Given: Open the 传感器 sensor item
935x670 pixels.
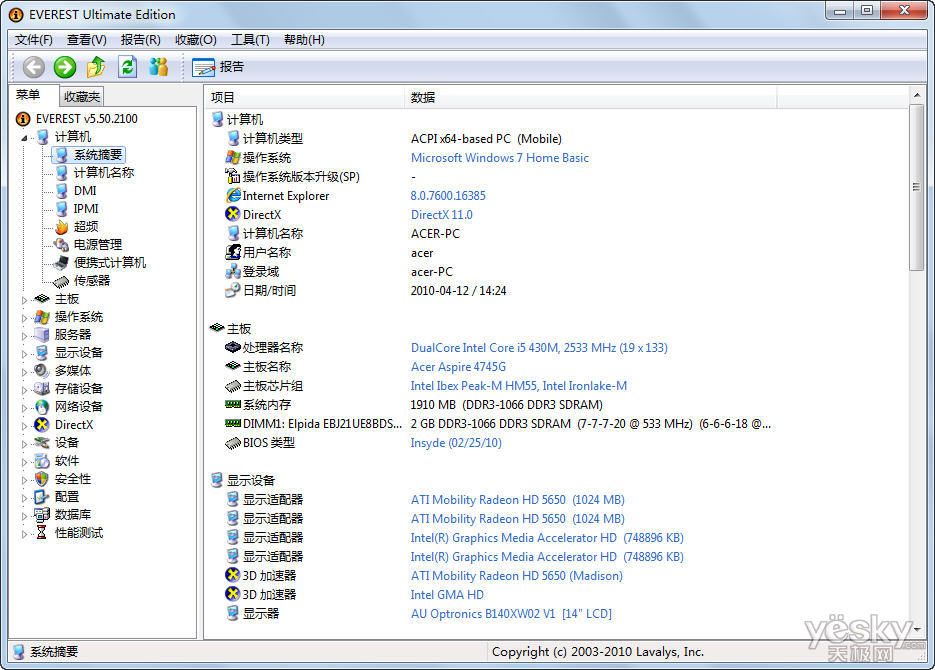Looking at the screenshot, I should pos(92,280).
